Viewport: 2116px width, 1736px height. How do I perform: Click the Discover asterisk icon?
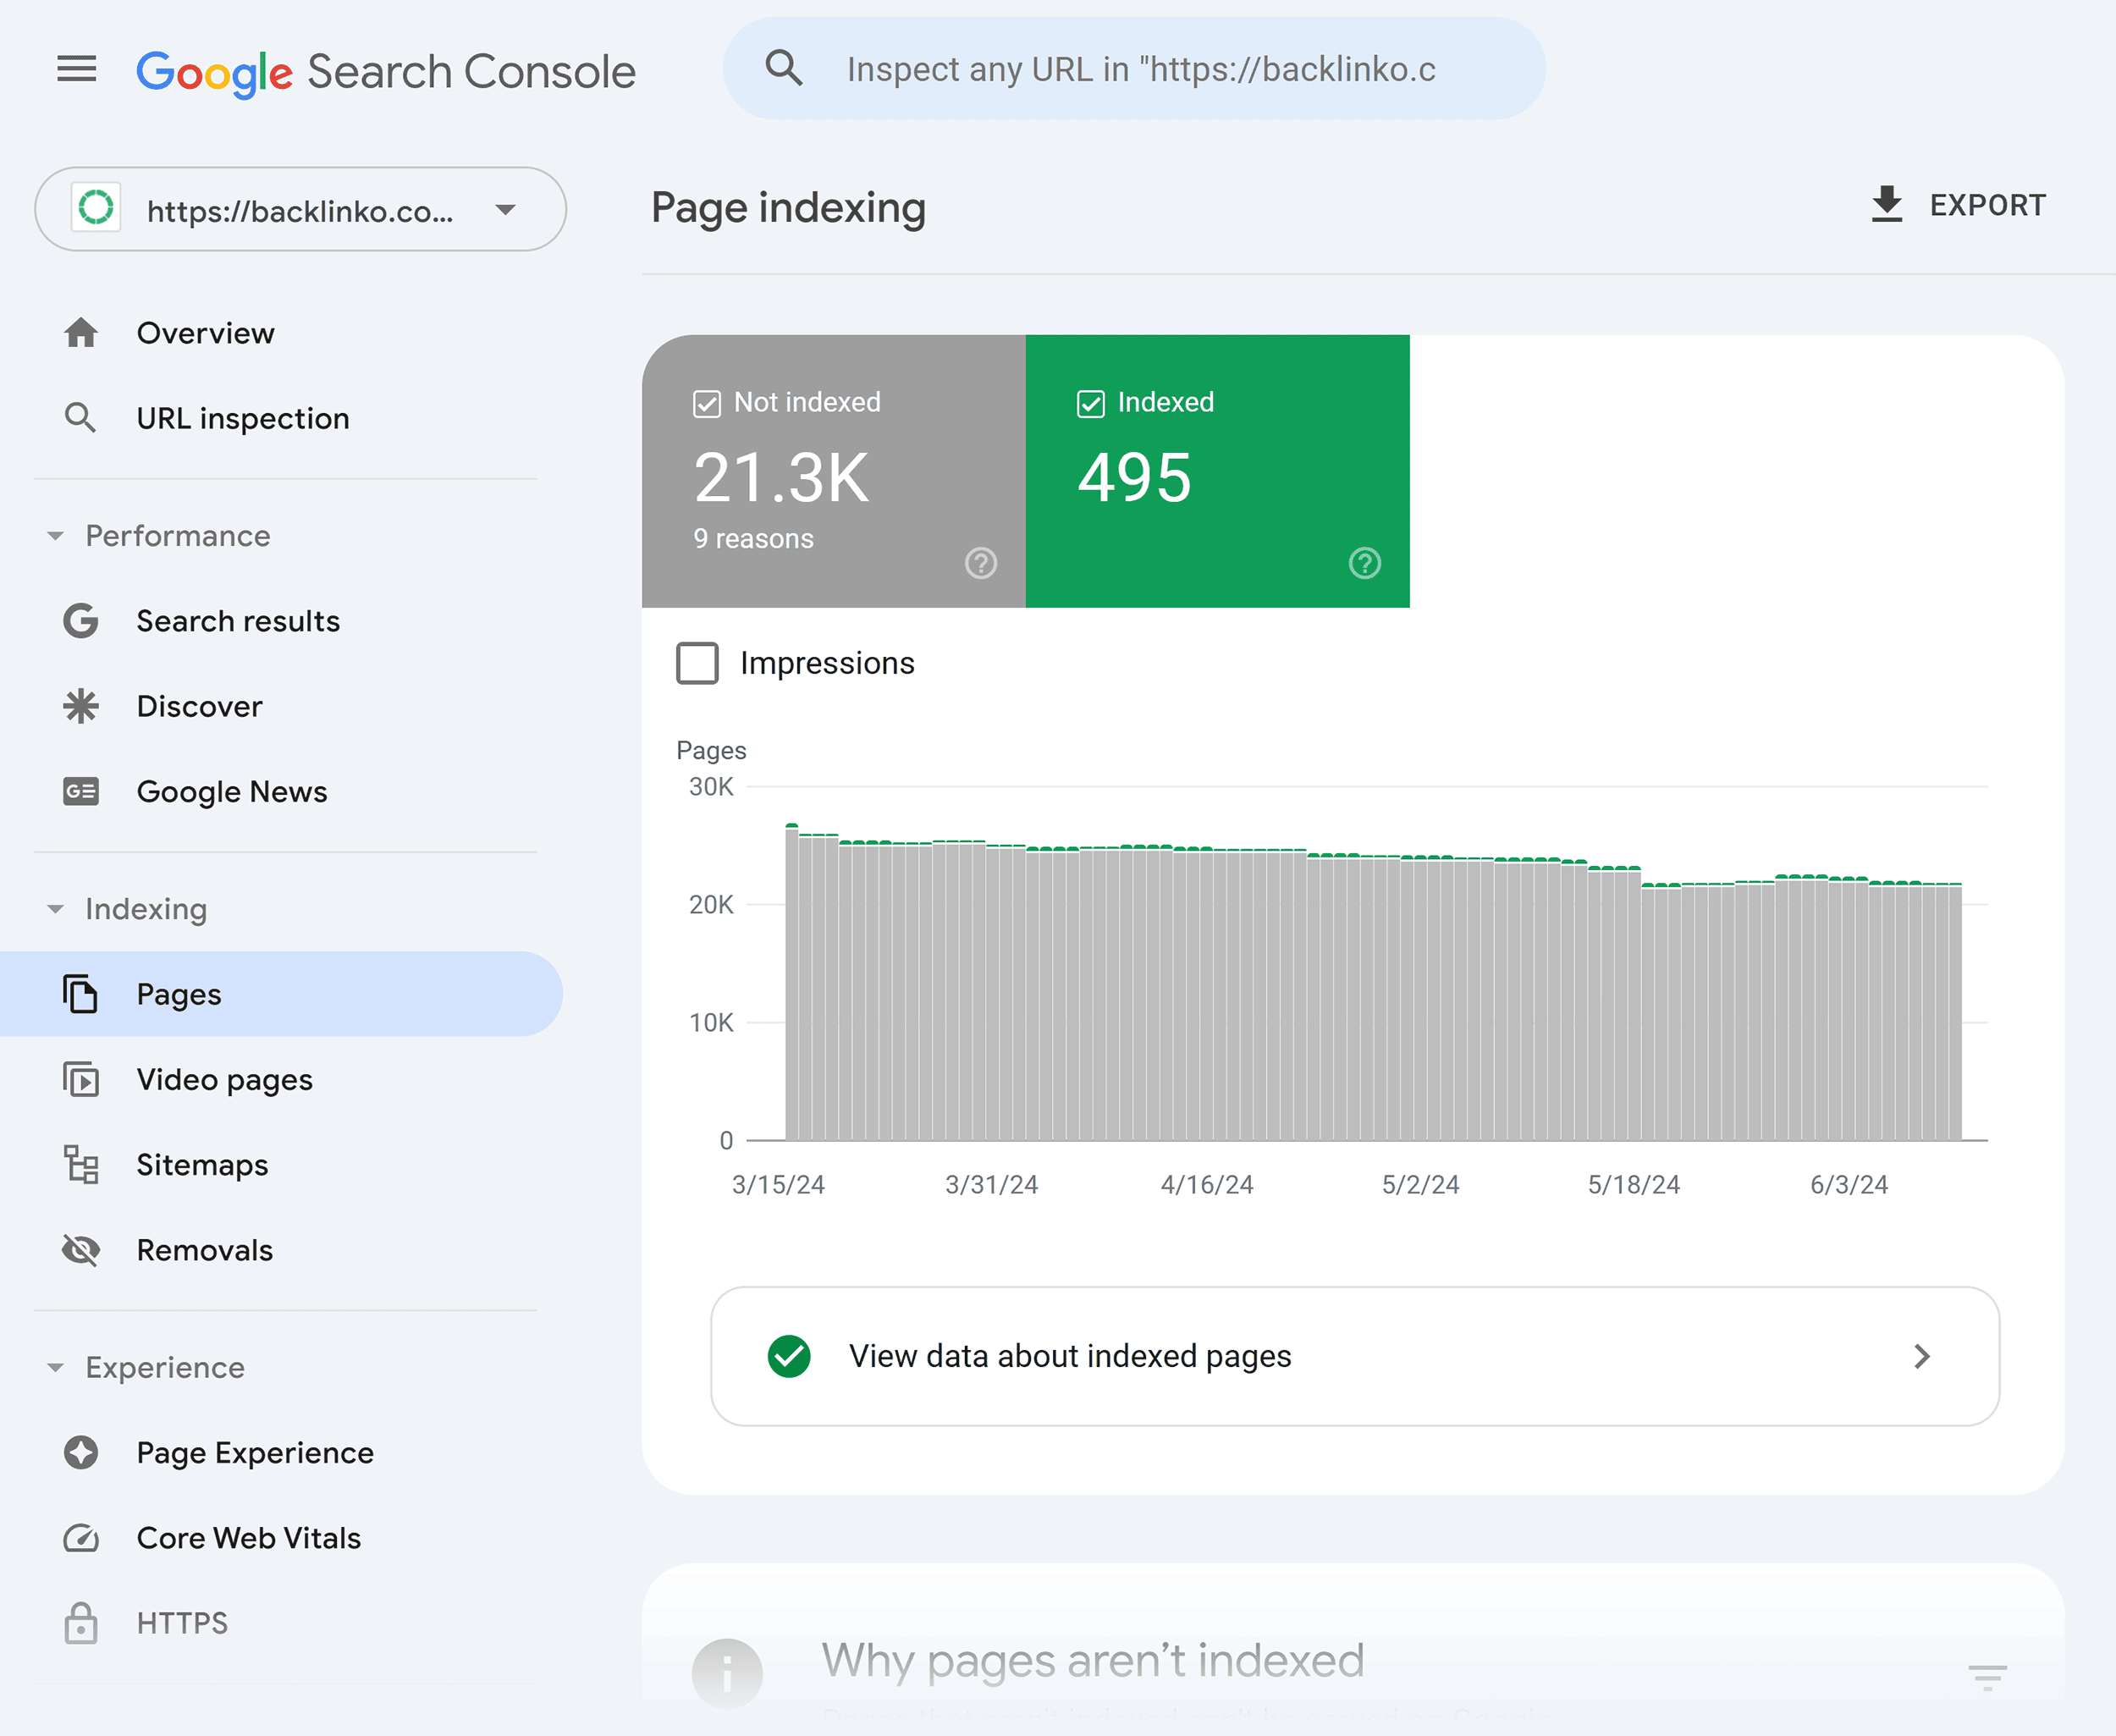tap(81, 704)
